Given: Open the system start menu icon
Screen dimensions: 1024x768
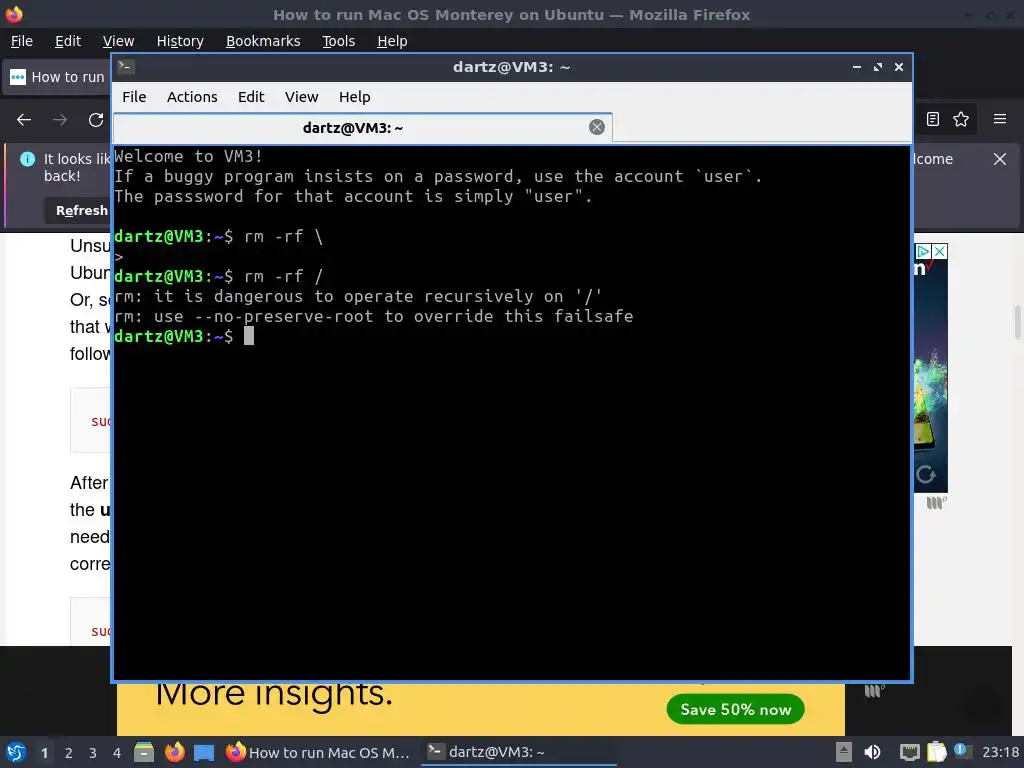Looking at the screenshot, I should (16, 752).
